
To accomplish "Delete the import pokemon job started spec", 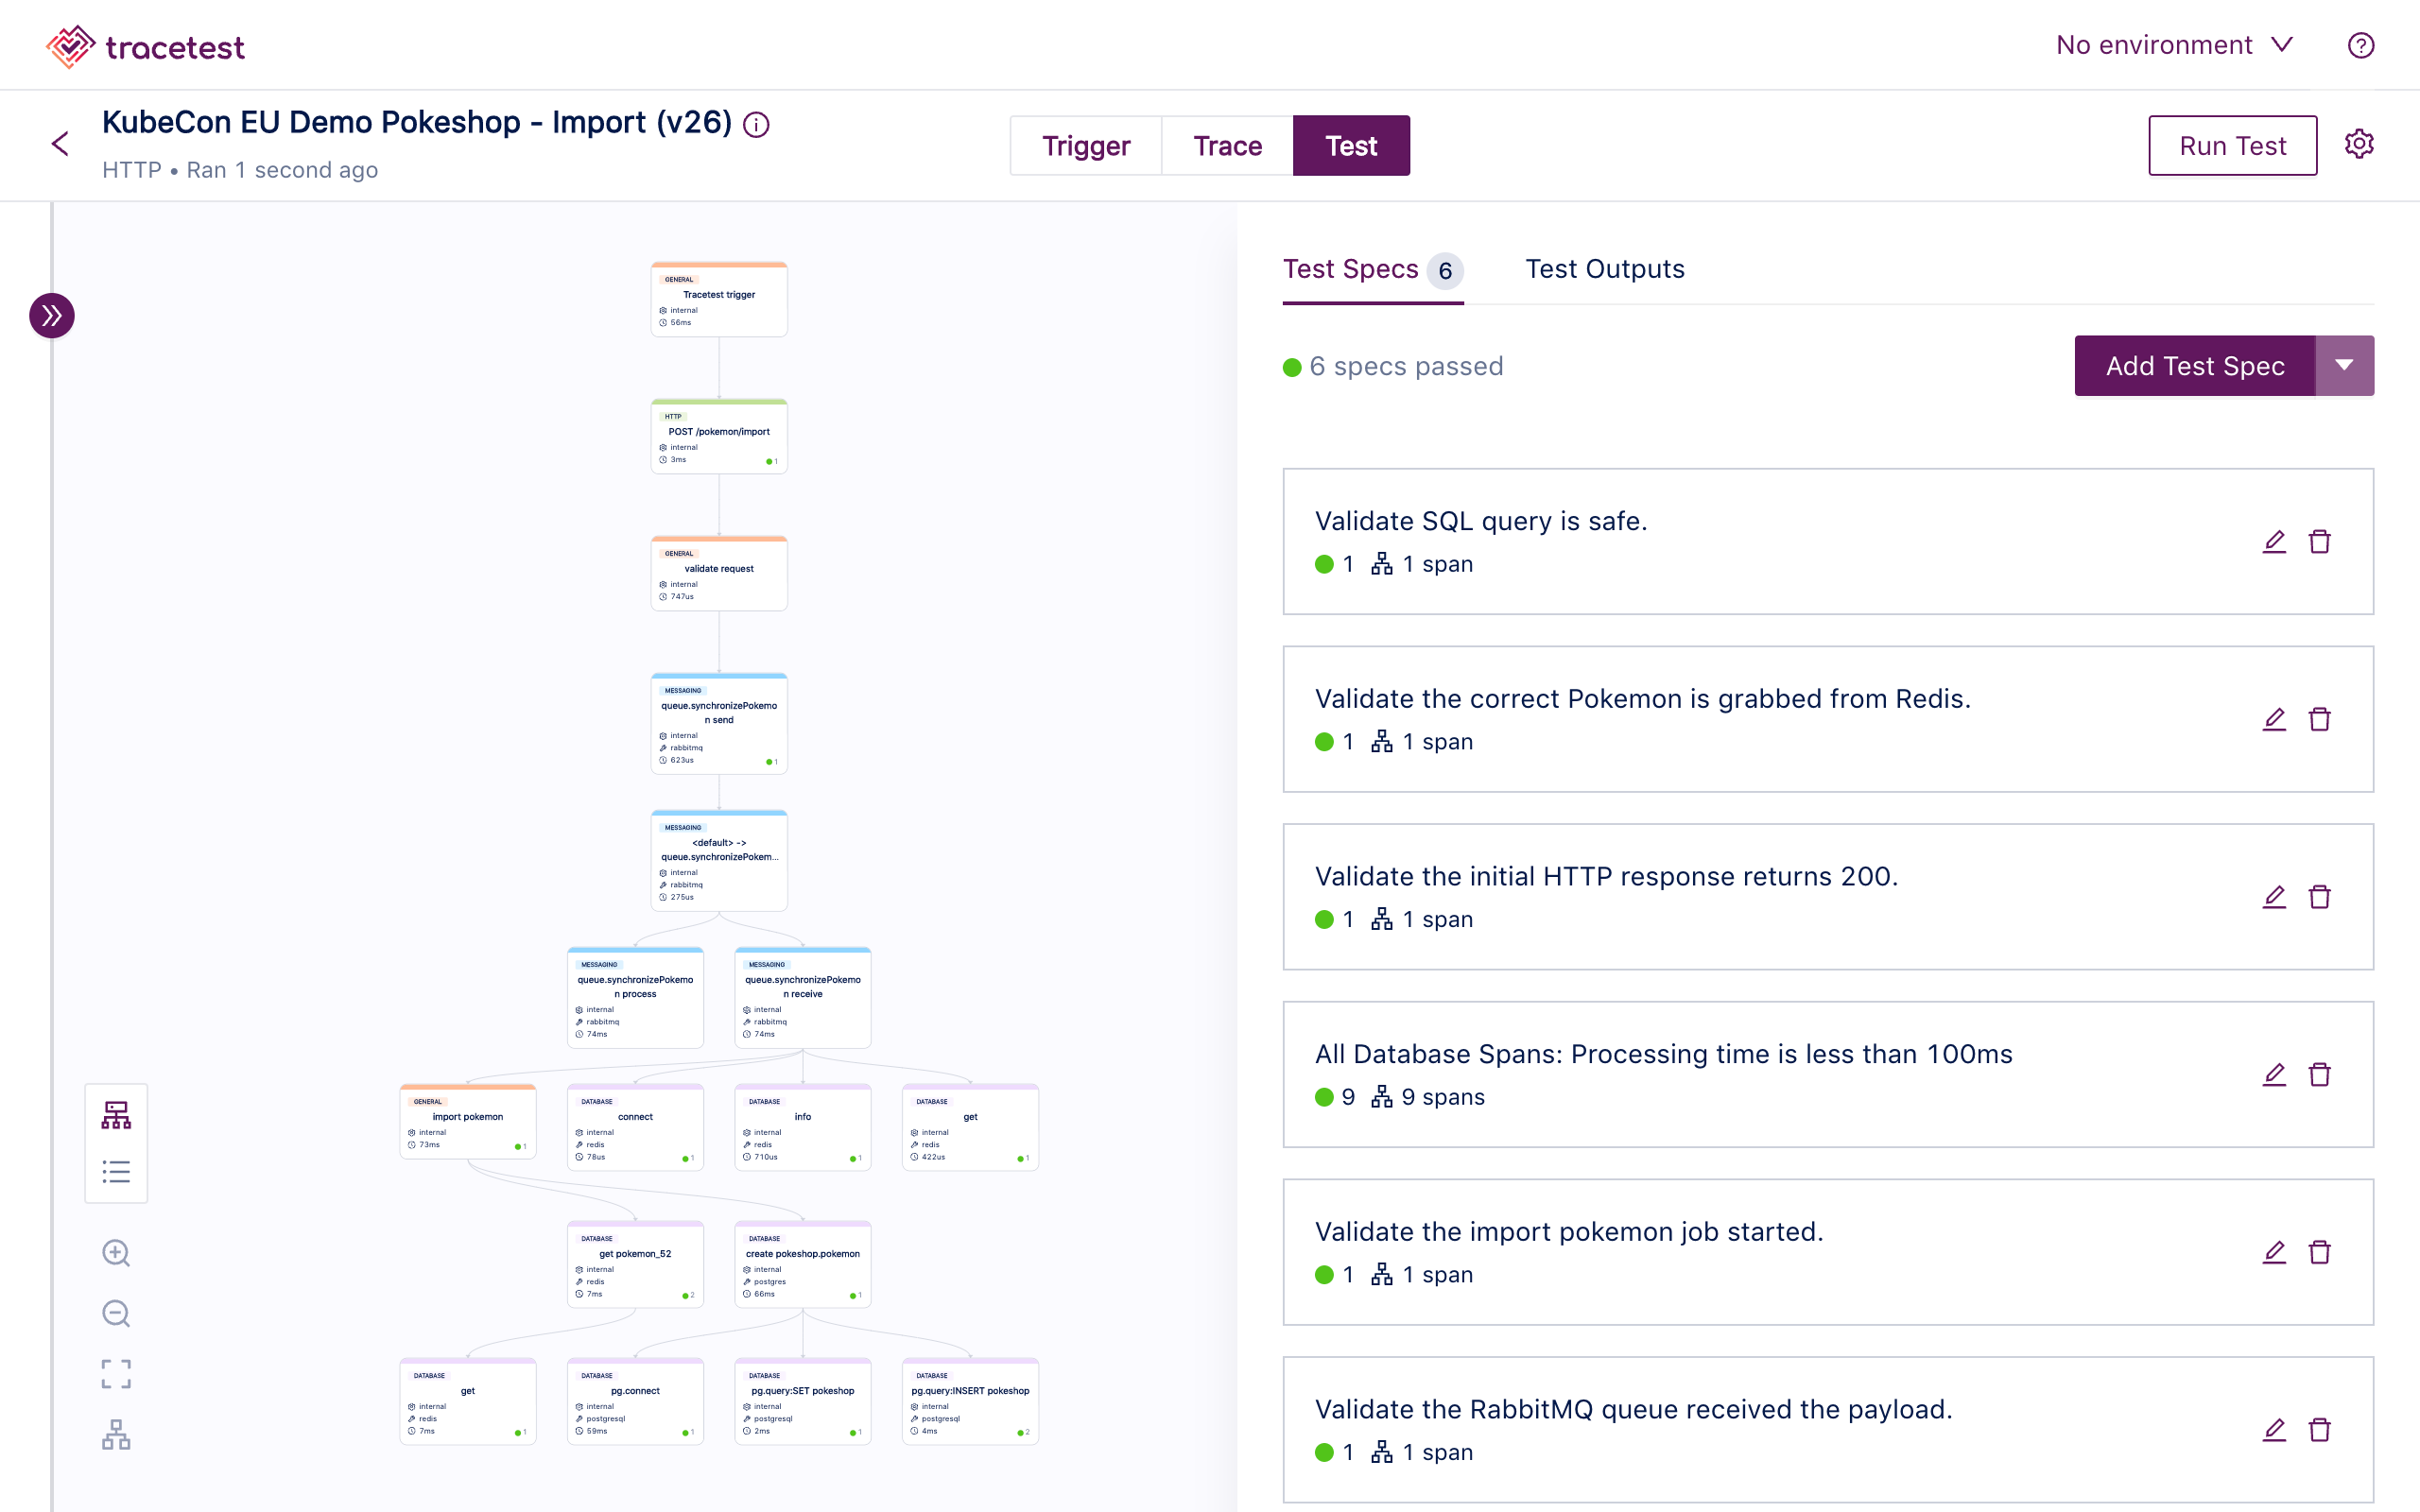I will 2320,1253.
